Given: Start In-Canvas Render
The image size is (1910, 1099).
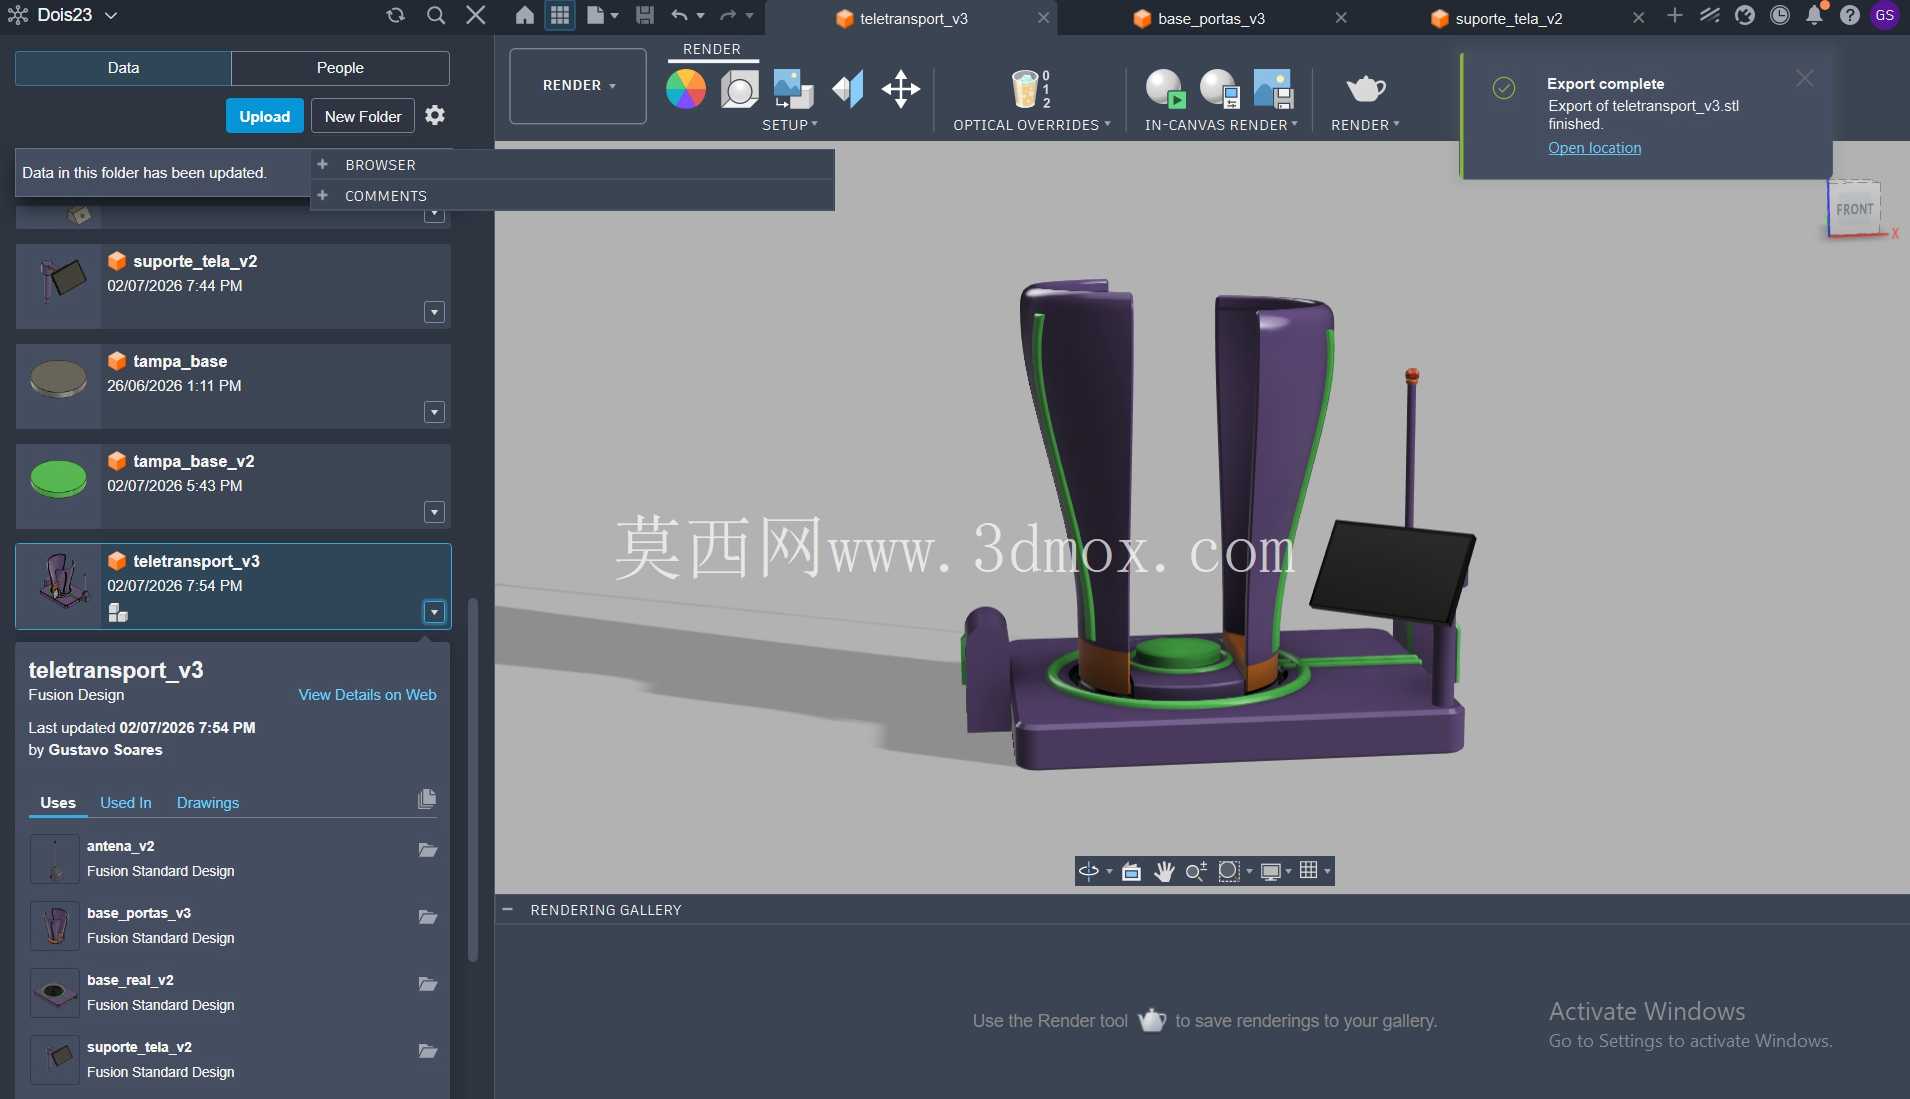Looking at the screenshot, I should pos(1165,89).
